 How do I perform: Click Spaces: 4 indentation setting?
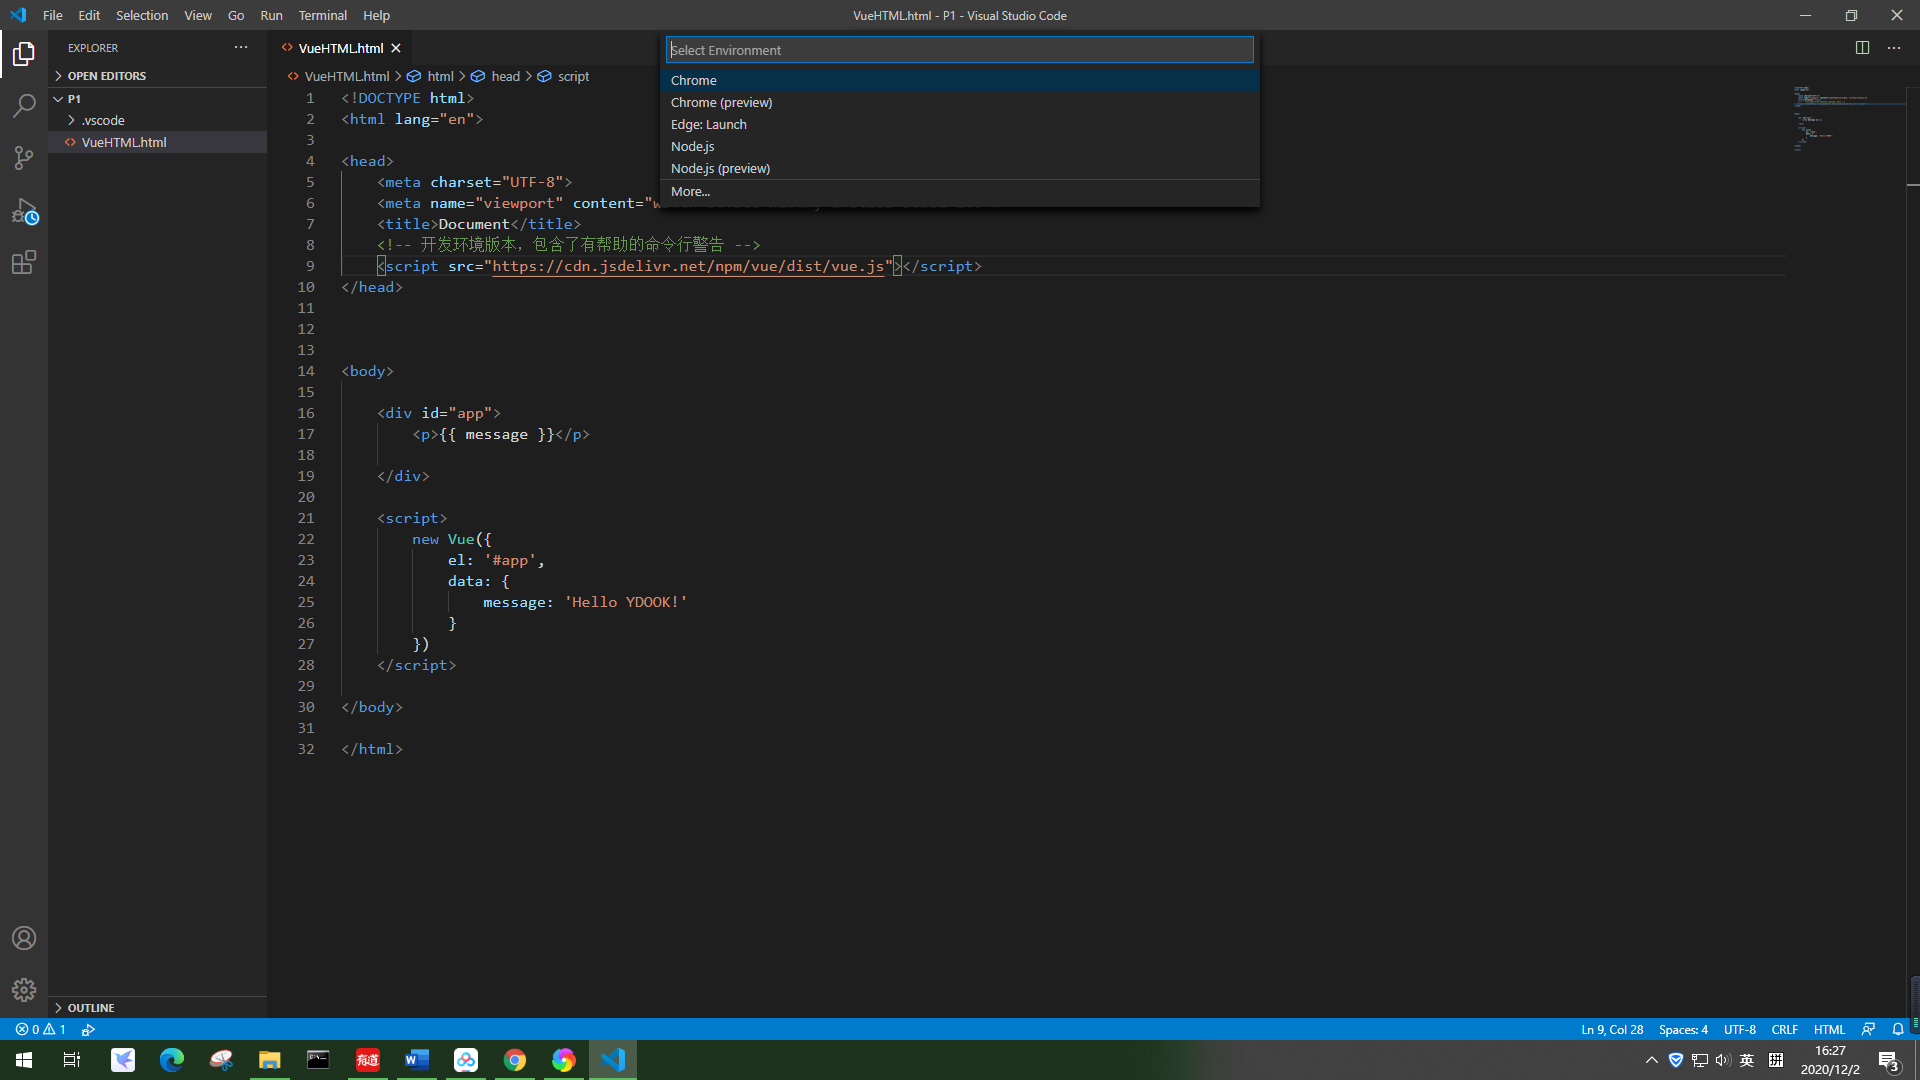click(x=1683, y=1029)
